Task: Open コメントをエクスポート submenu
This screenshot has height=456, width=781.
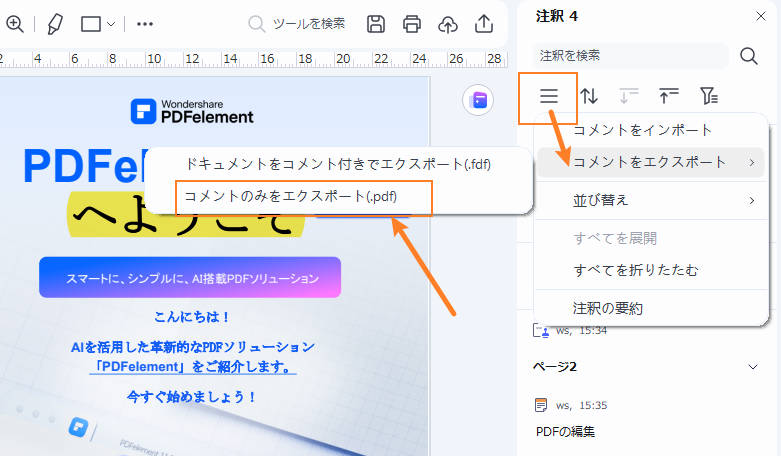Action: click(x=651, y=162)
